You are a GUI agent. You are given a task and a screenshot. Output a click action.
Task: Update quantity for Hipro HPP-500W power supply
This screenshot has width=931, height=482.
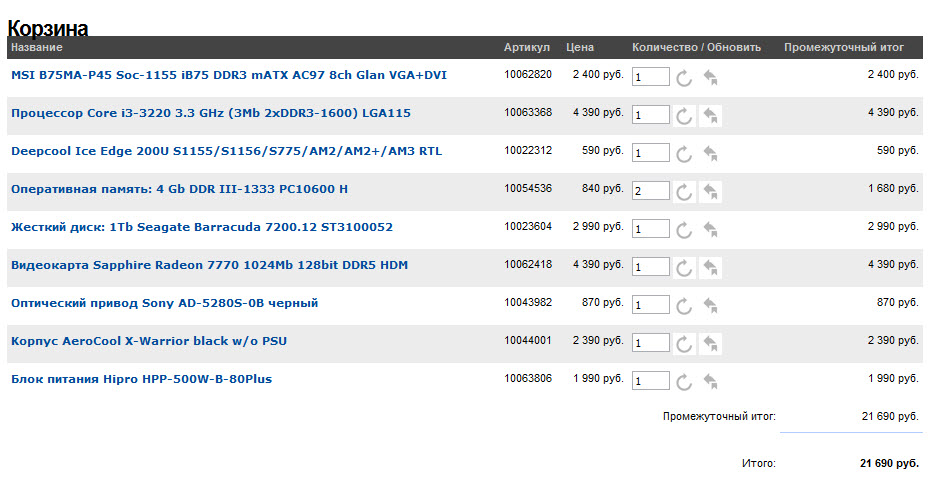coord(684,382)
